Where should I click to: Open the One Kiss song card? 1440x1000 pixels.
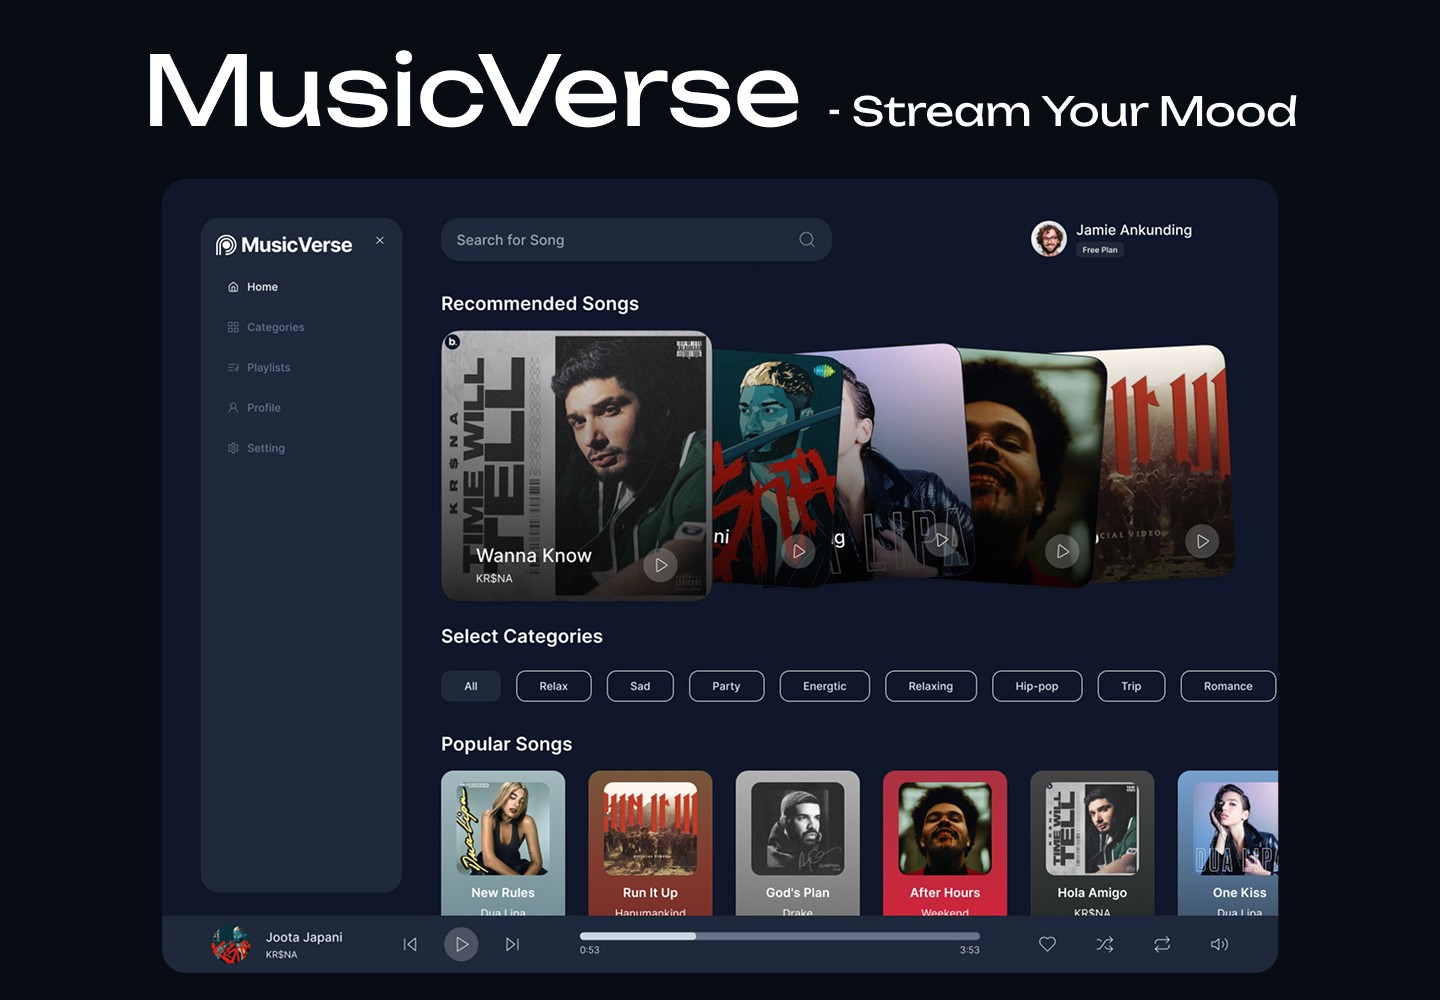(x=1228, y=843)
